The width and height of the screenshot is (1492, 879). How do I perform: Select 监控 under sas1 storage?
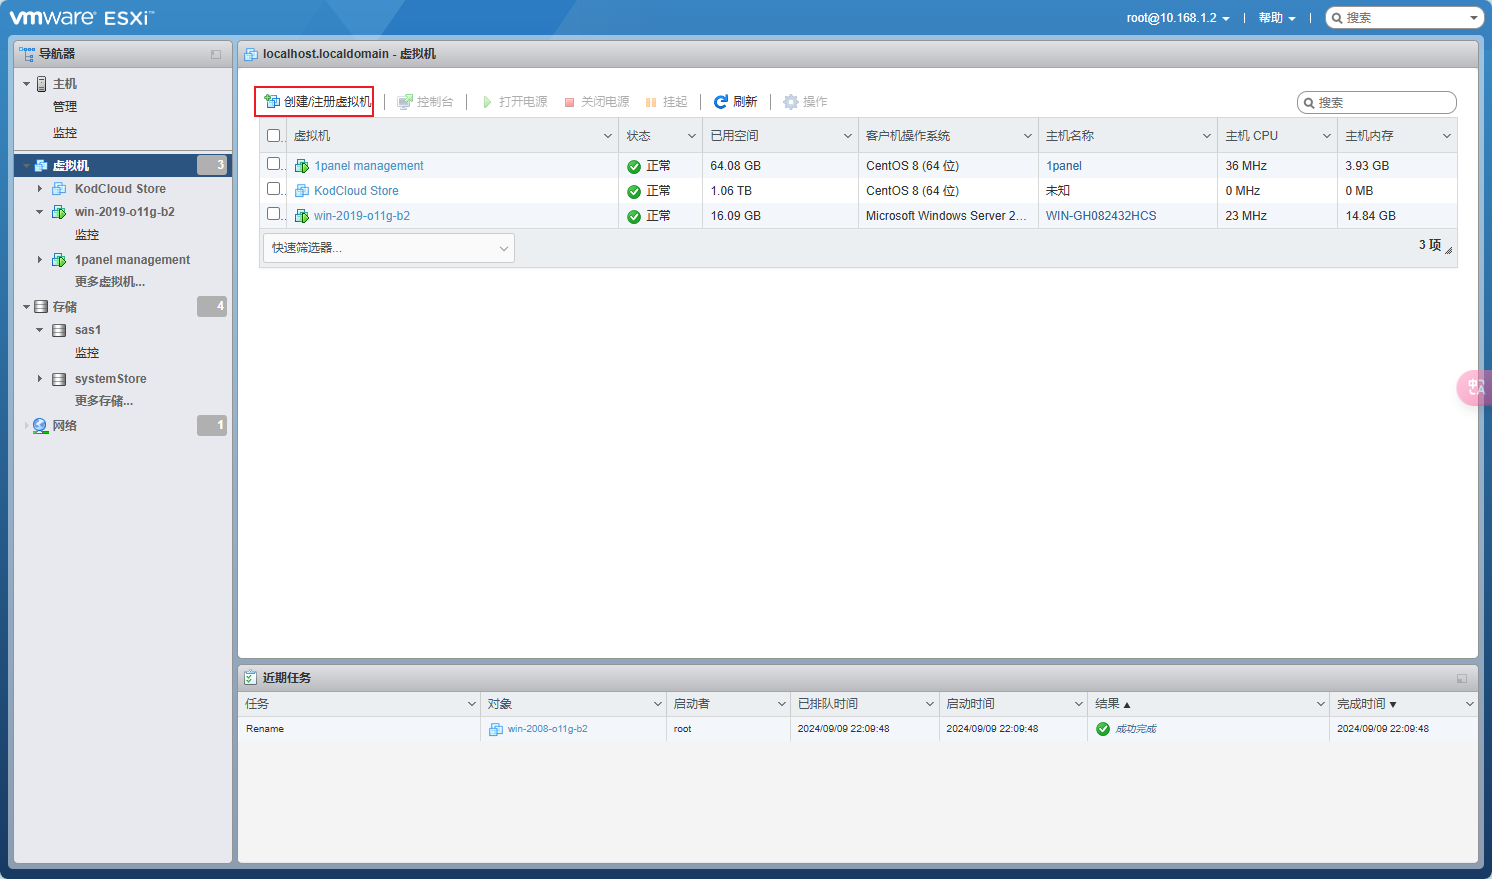coord(87,353)
